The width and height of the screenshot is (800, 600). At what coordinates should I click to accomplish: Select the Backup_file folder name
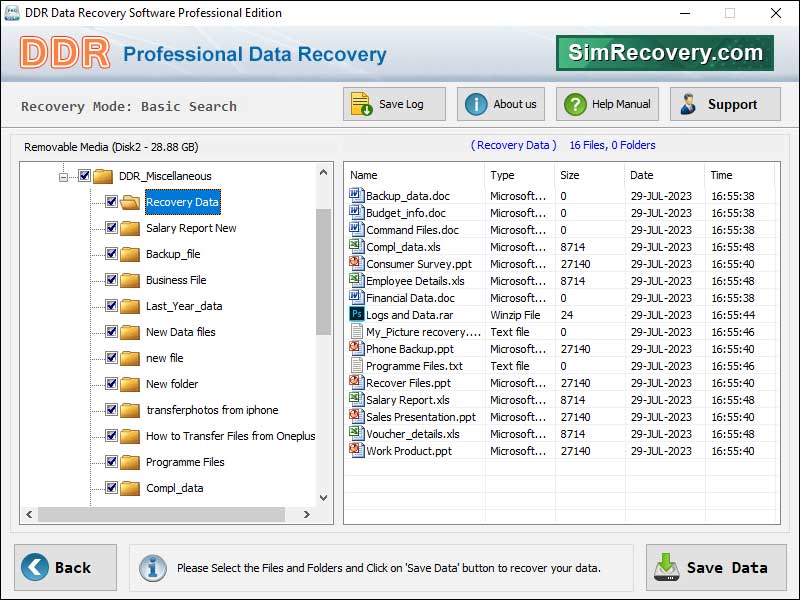pos(173,254)
